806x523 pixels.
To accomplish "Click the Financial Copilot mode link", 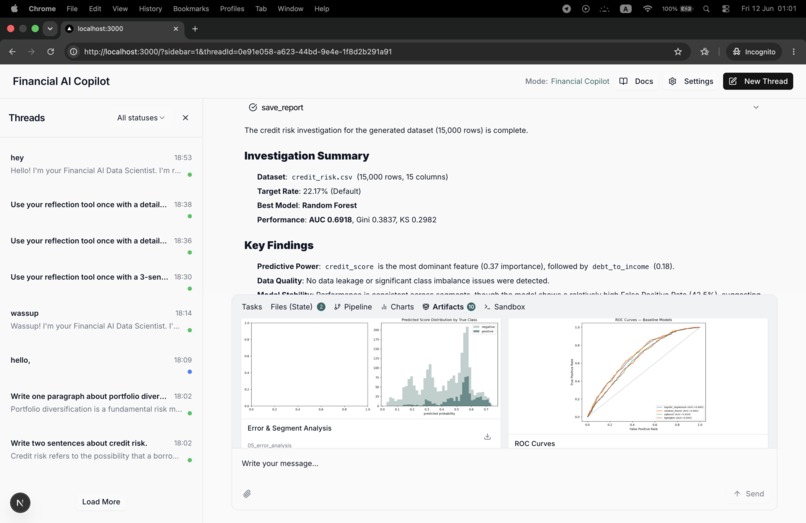I will pyautogui.click(x=580, y=81).
